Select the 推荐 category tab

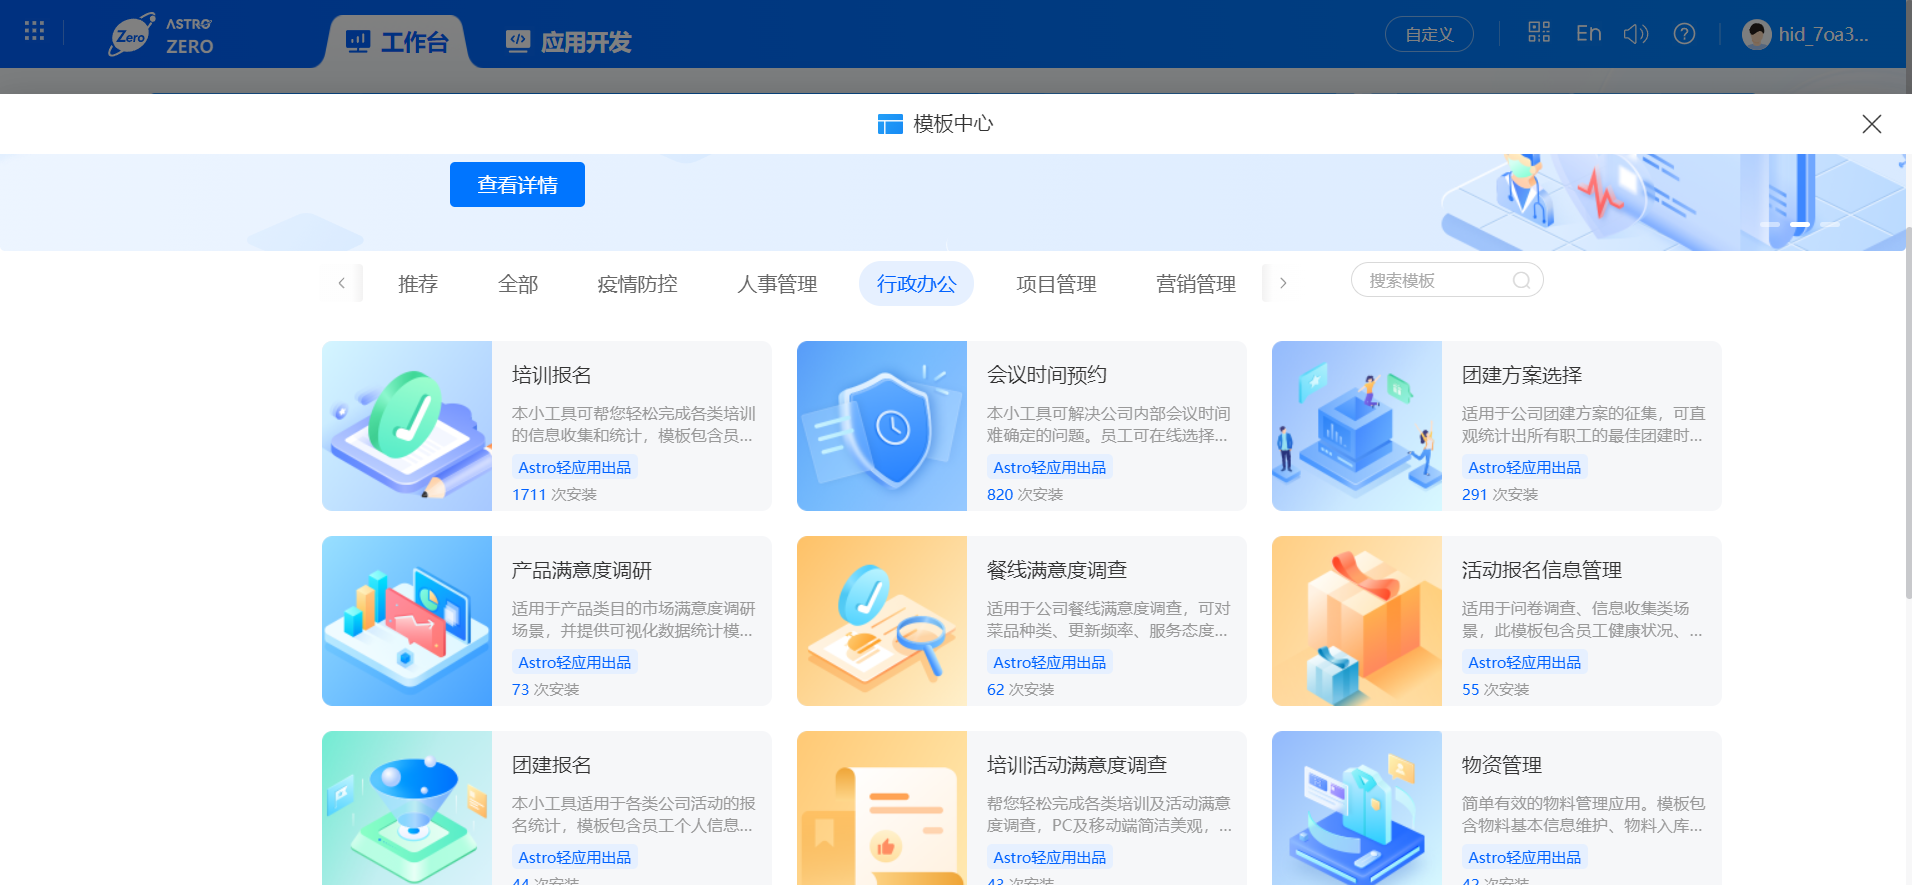tap(418, 284)
